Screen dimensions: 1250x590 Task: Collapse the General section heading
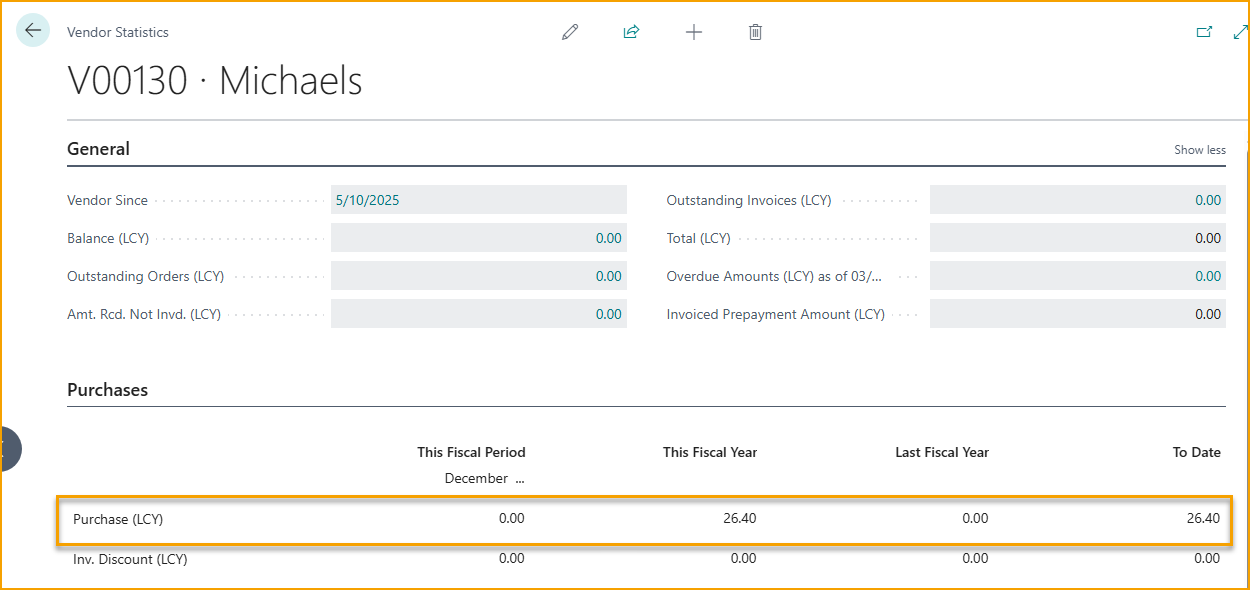pos(98,149)
